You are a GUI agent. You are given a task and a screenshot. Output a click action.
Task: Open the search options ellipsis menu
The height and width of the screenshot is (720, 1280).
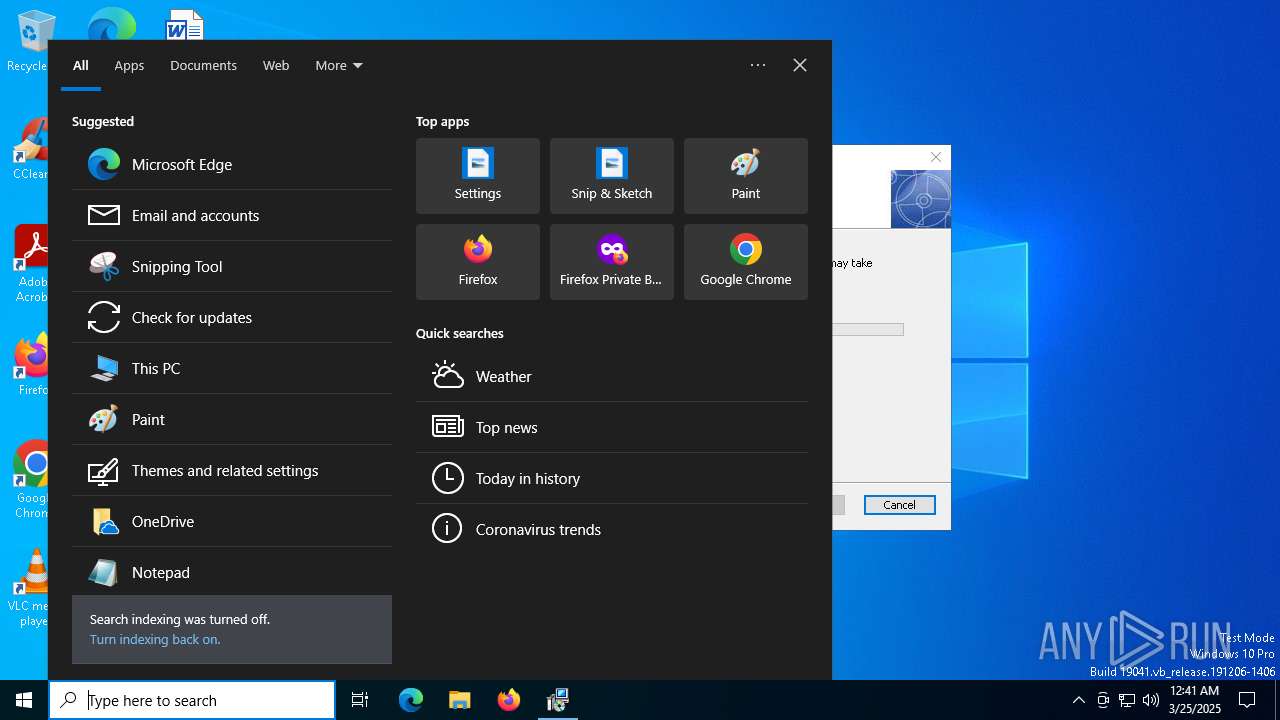pos(758,65)
